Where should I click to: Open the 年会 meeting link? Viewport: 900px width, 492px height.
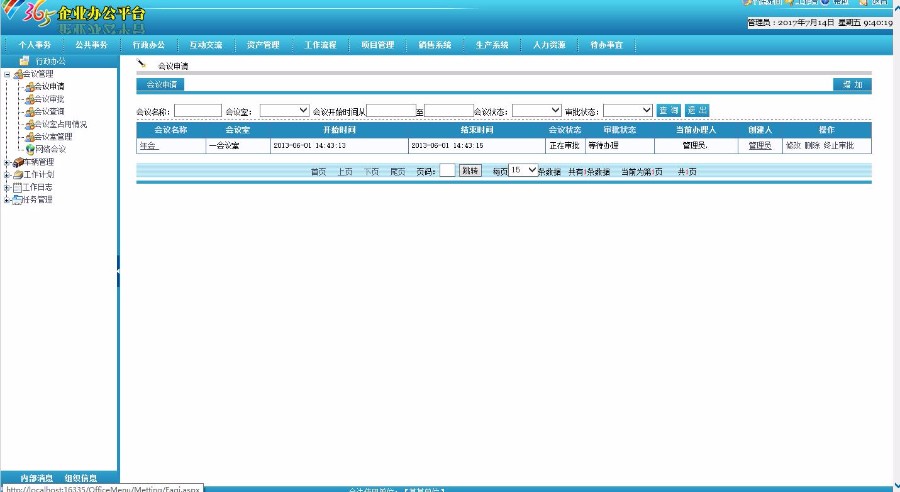click(x=148, y=146)
